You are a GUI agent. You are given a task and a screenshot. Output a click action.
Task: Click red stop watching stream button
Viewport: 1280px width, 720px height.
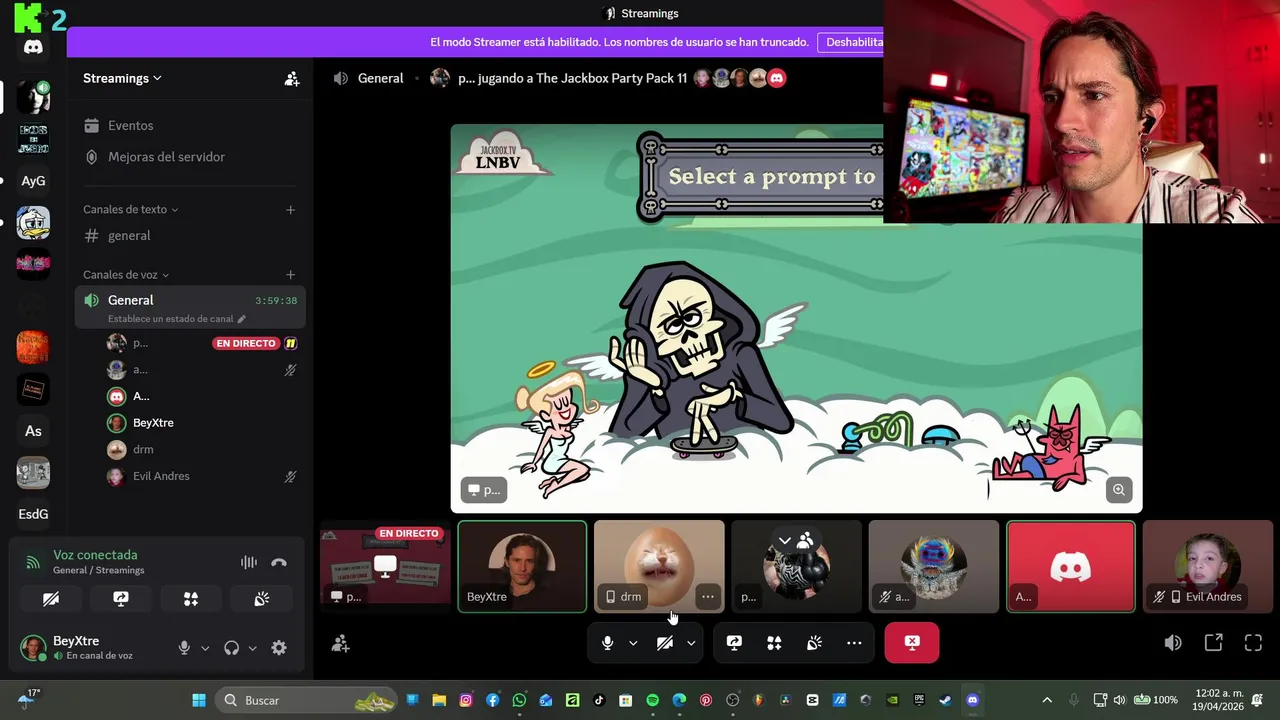pyautogui.click(x=912, y=643)
